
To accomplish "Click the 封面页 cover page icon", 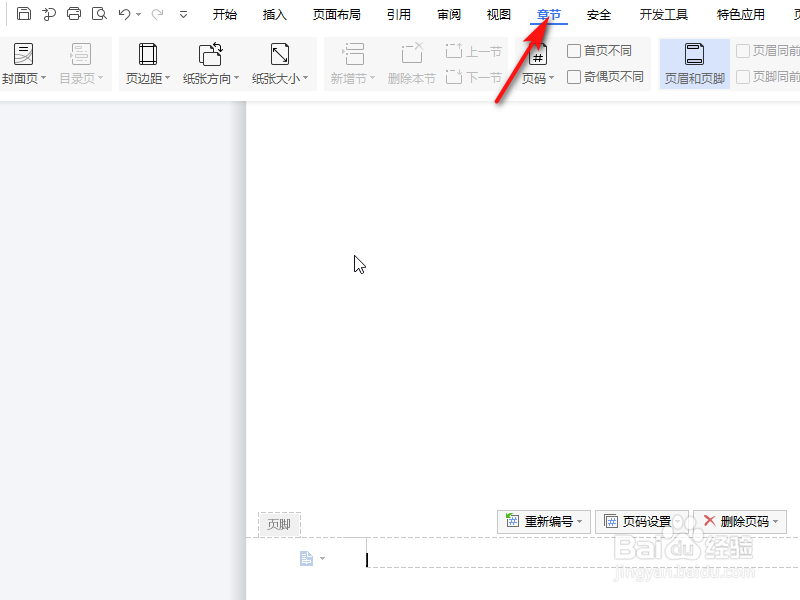I will pyautogui.click(x=23, y=54).
